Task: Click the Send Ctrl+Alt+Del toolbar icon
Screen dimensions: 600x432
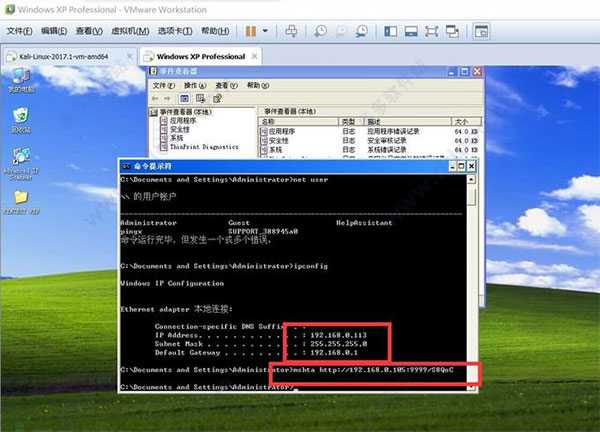Action: point(291,31)
